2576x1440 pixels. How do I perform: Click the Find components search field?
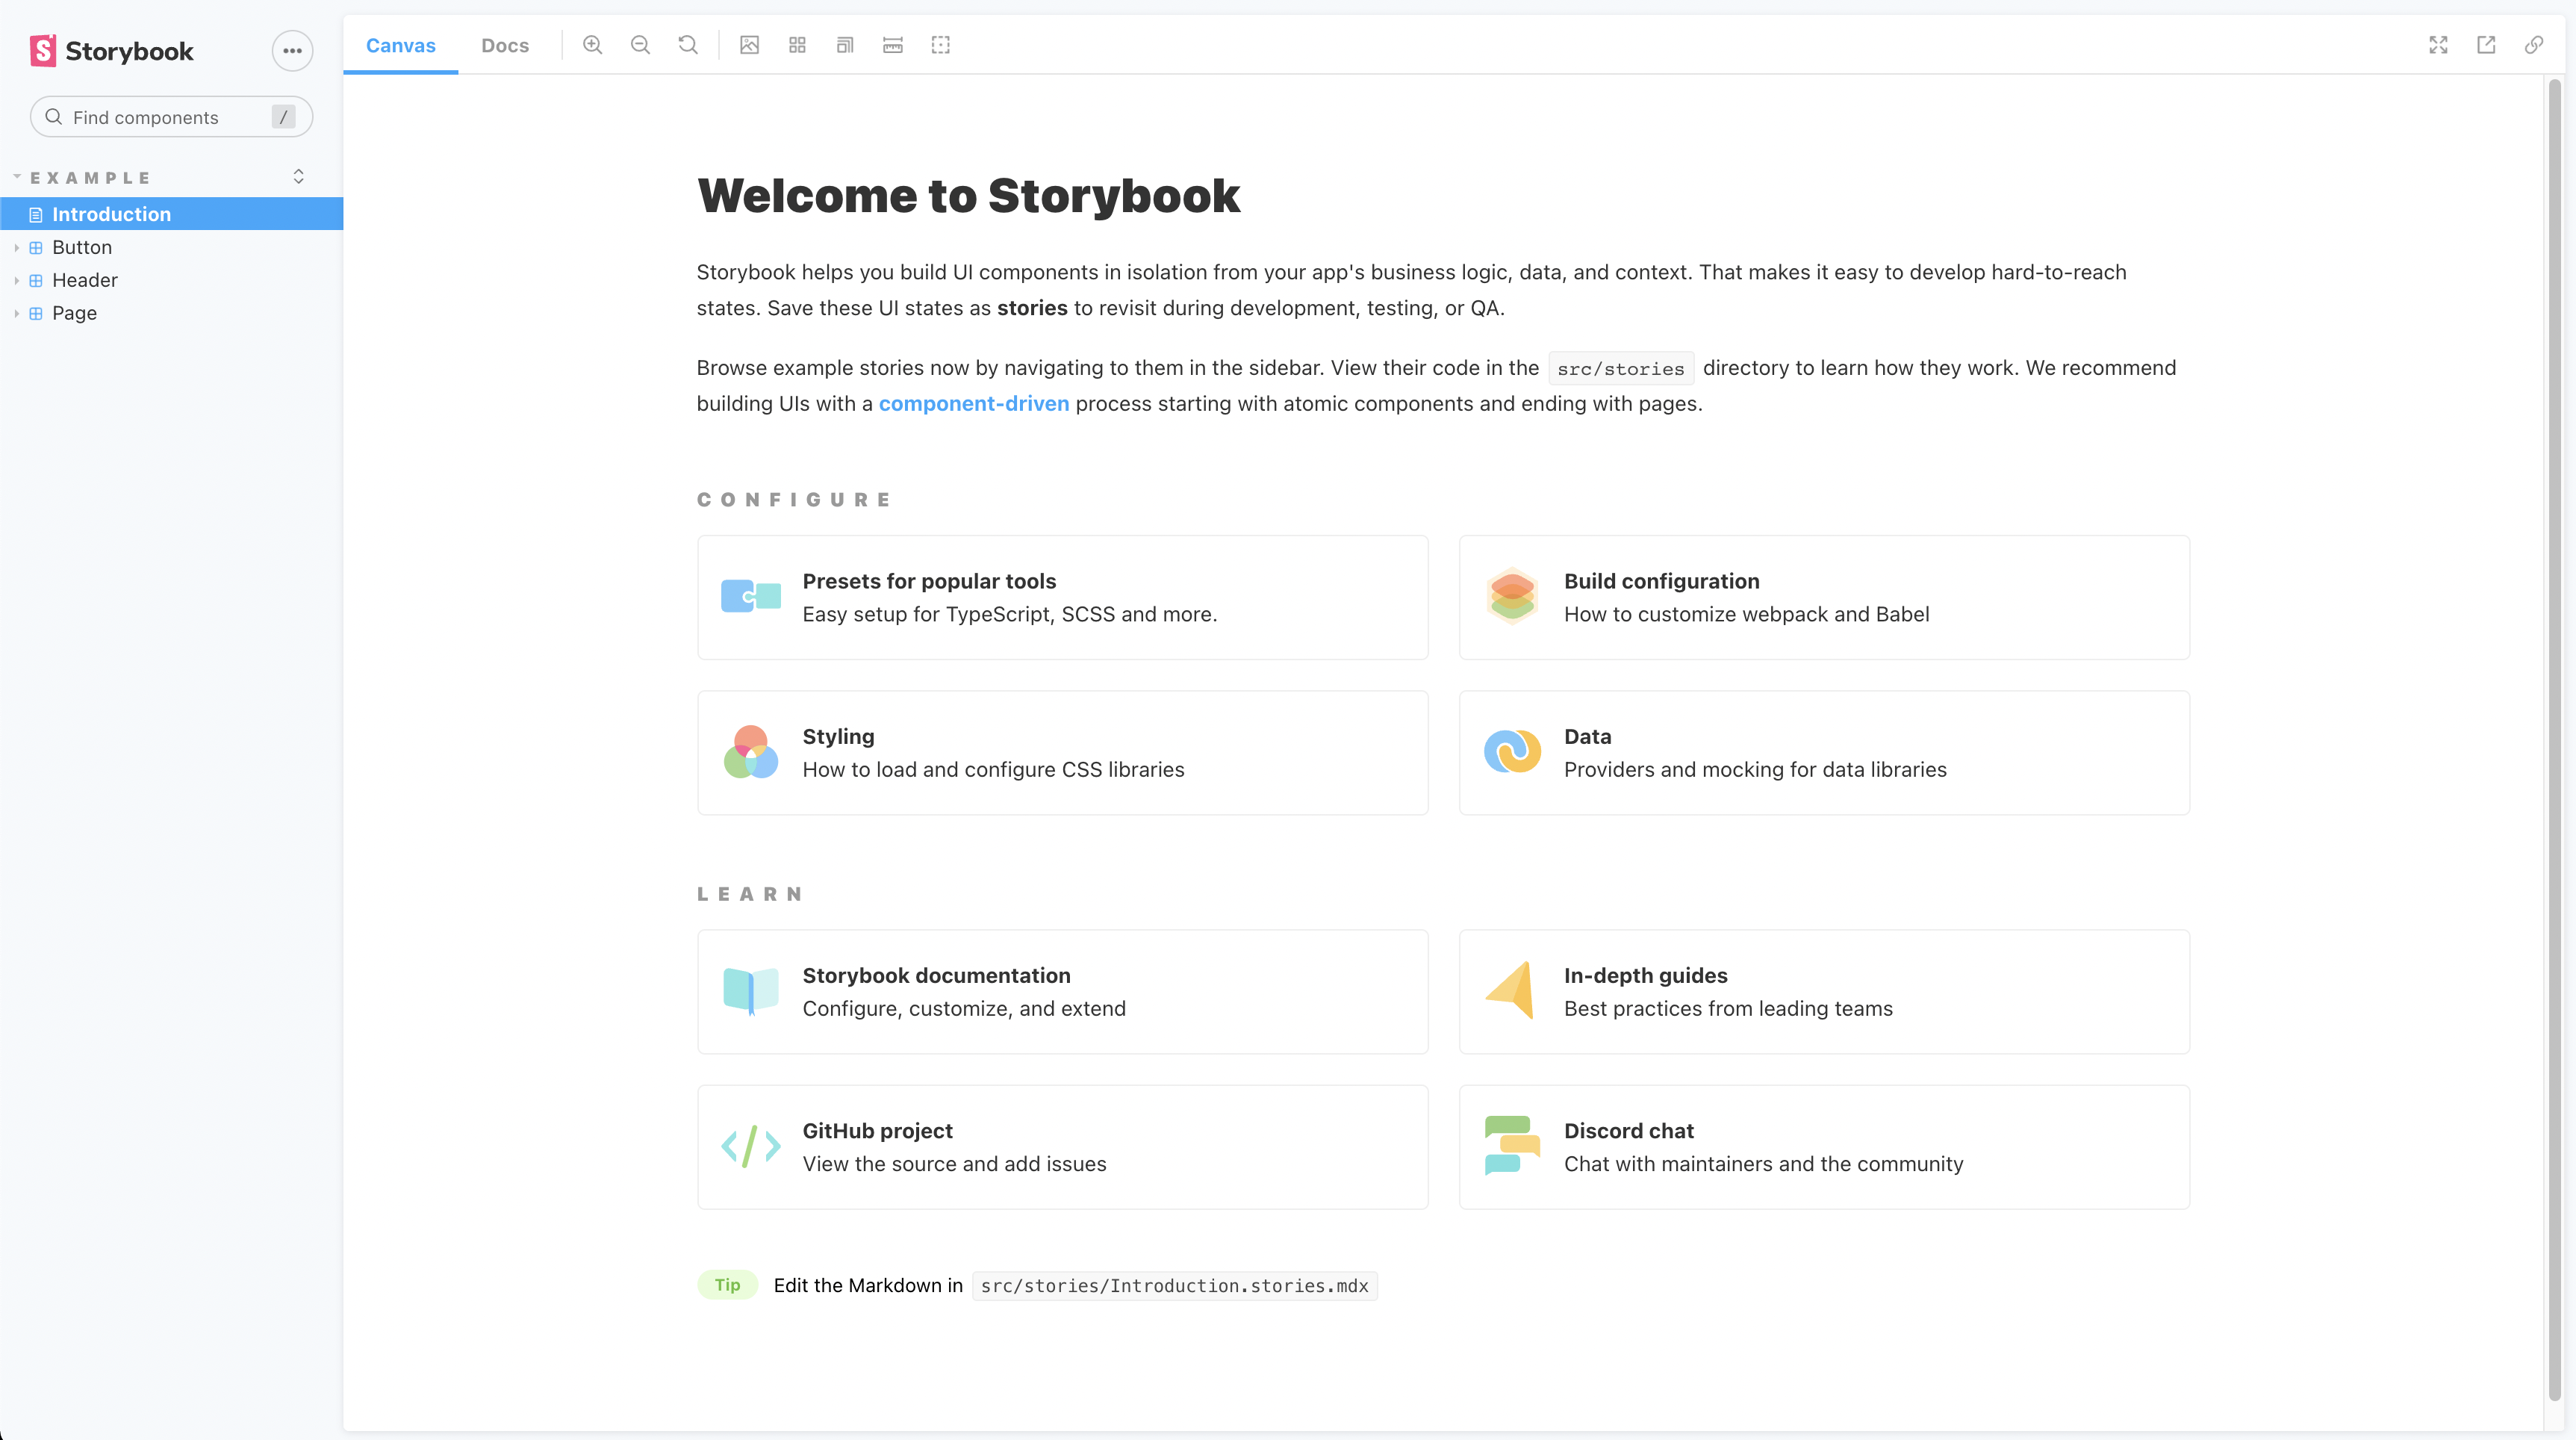tap(170, 117)
